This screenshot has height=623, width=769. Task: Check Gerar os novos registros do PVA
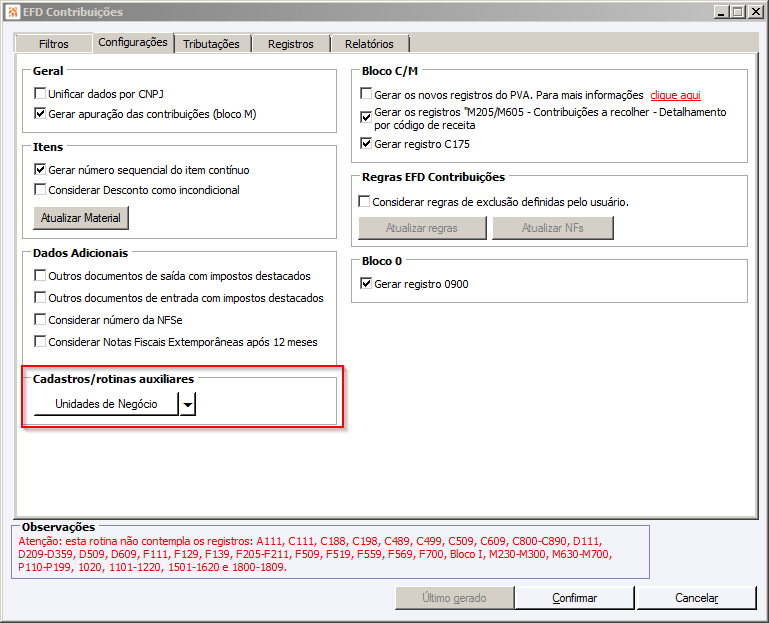[x=366, y=93]
